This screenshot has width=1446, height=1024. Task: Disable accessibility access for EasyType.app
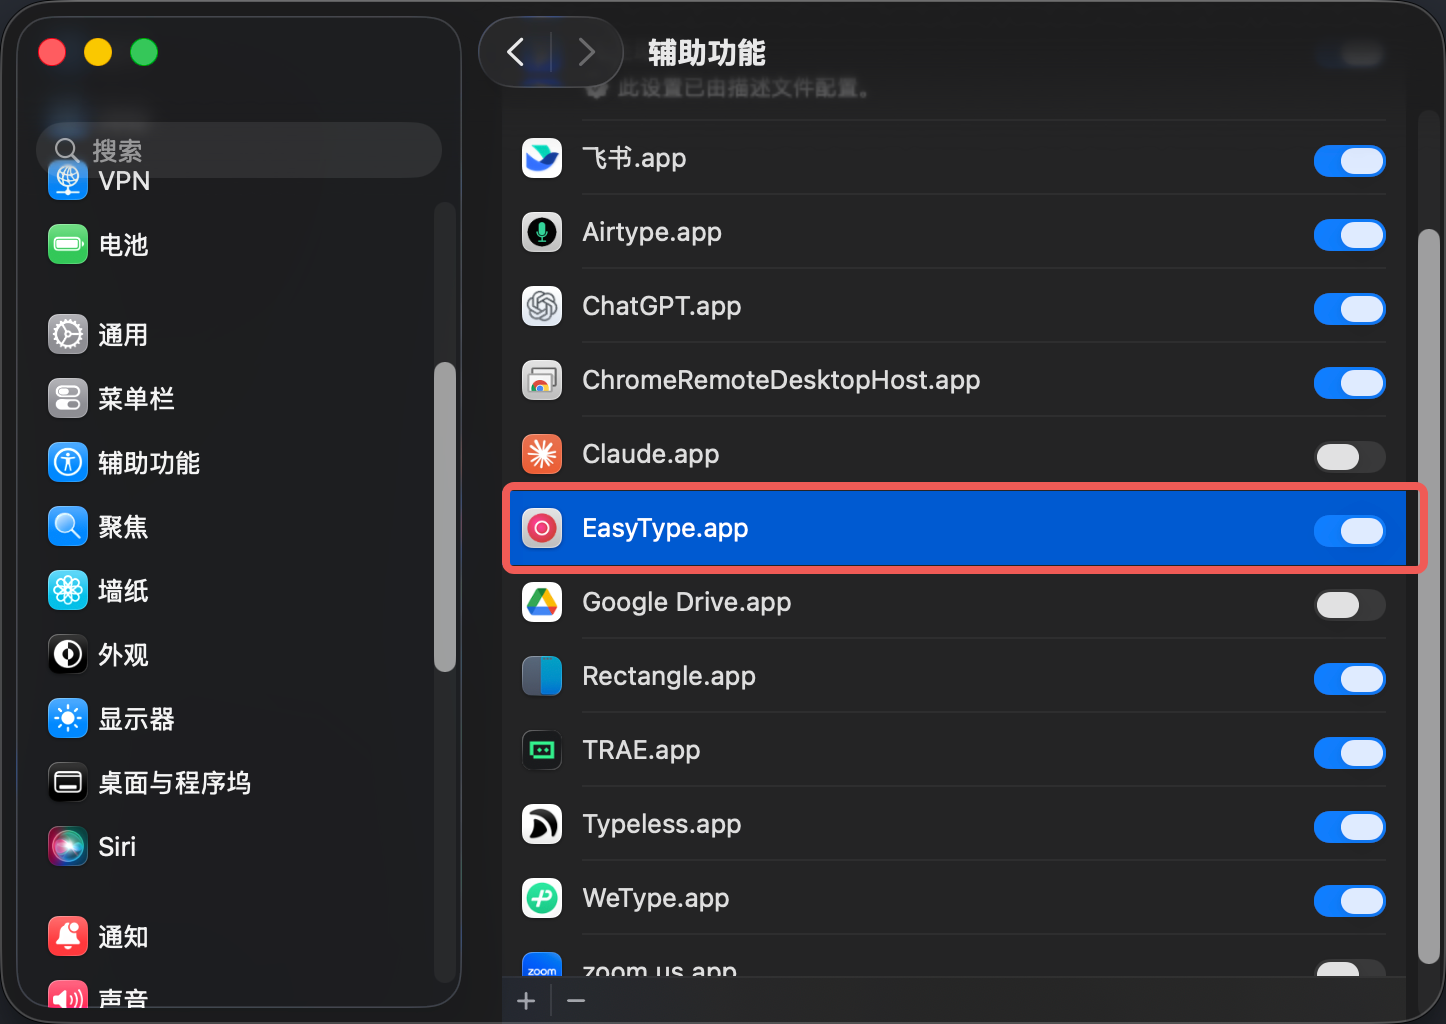(1349, 531)
